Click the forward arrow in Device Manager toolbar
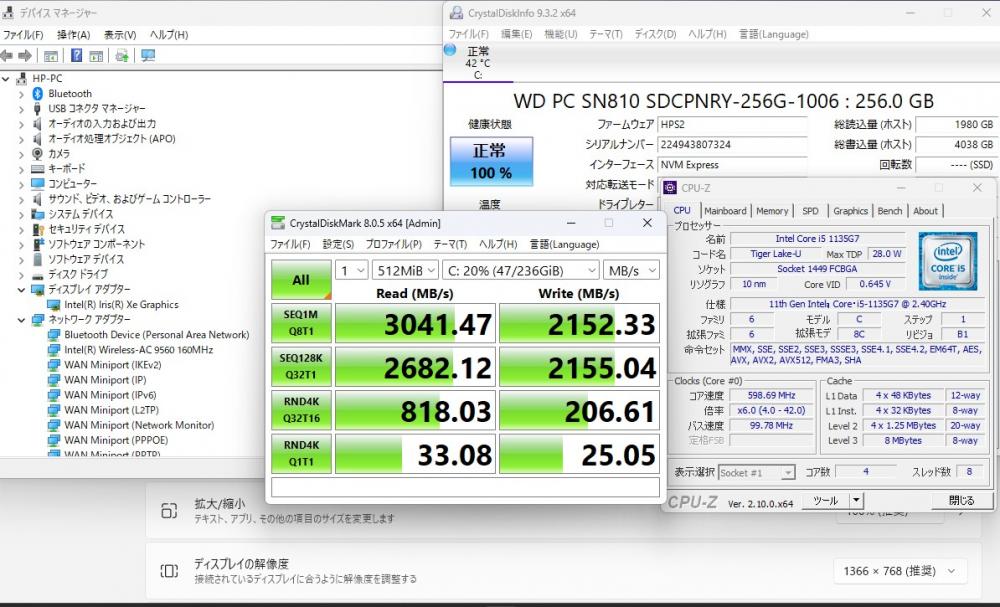 coord(25,56)
